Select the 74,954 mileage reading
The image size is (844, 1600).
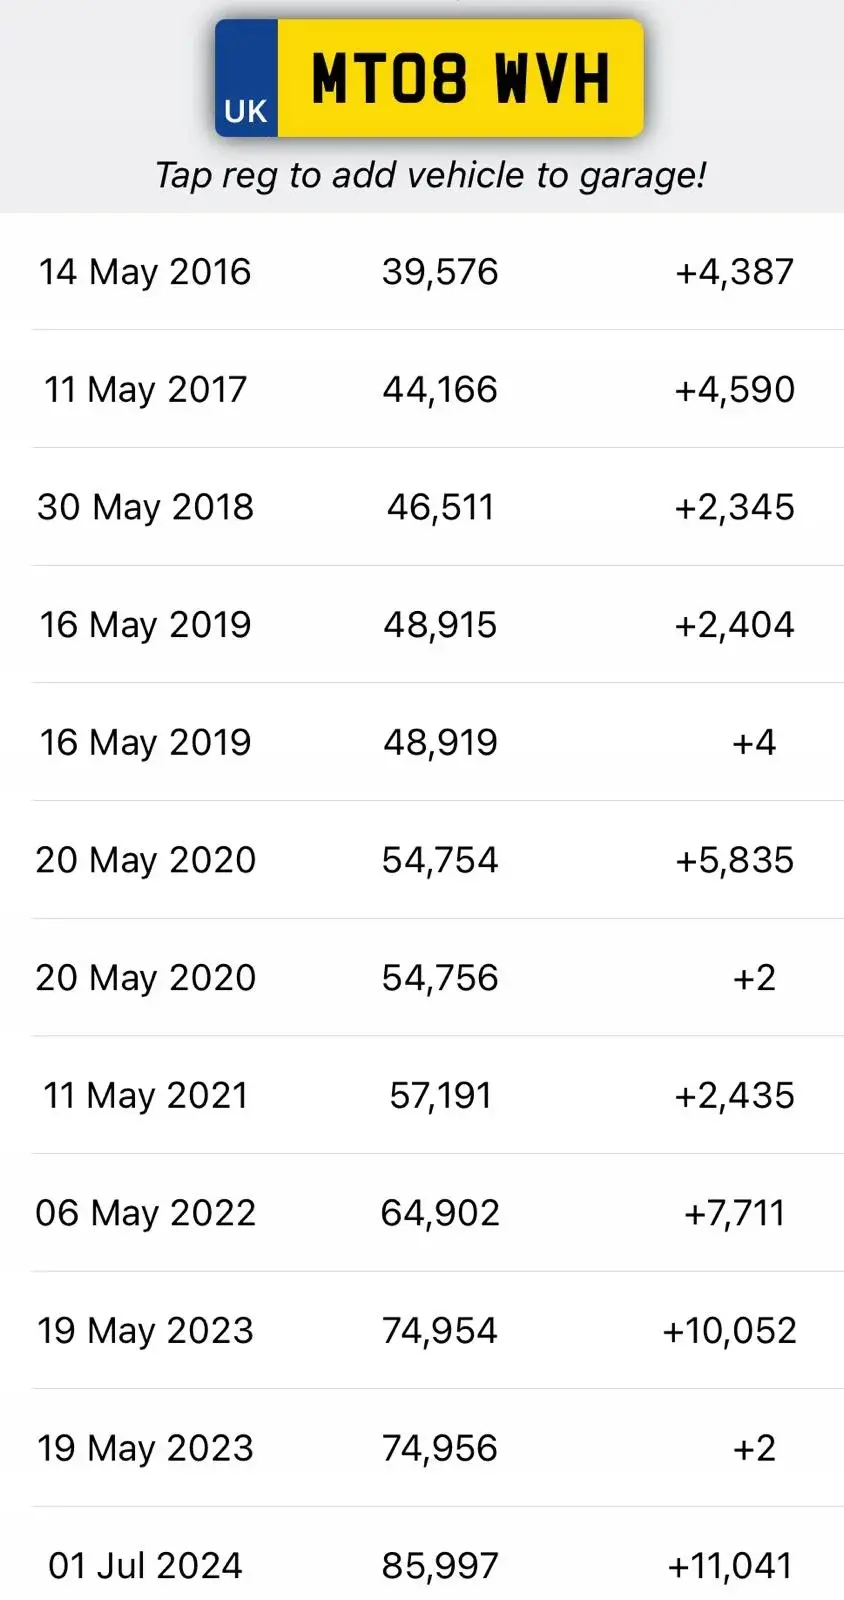tap(440, 1331)
